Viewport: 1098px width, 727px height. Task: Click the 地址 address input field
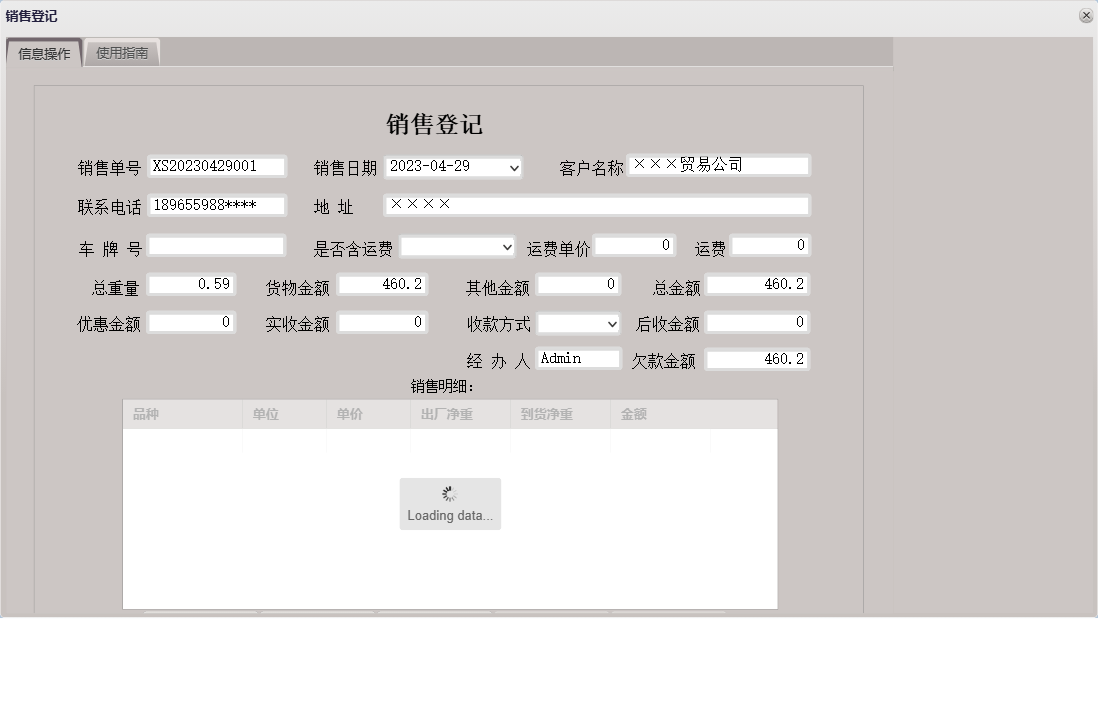pyautogui.click(x=598, y=205)
